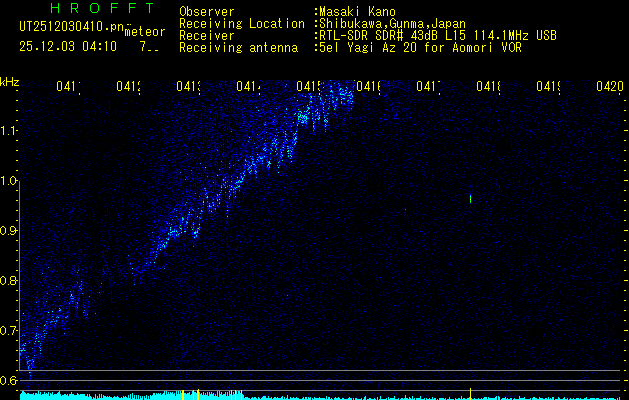Screen dimensions: 629x400
Task: Click the Receiving antenna label
Action: tap(238, 48)
